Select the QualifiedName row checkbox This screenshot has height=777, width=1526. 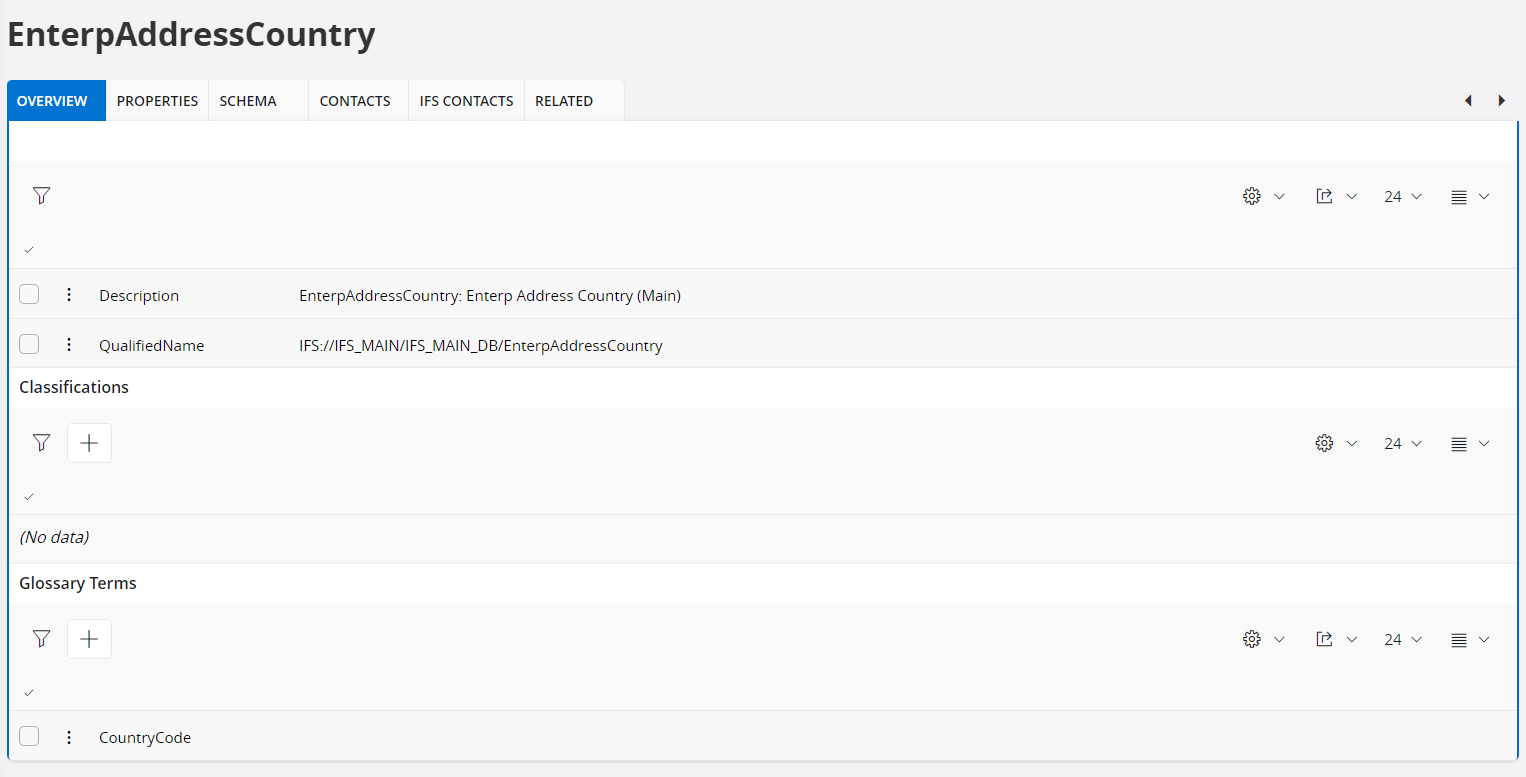coord(29,344)
